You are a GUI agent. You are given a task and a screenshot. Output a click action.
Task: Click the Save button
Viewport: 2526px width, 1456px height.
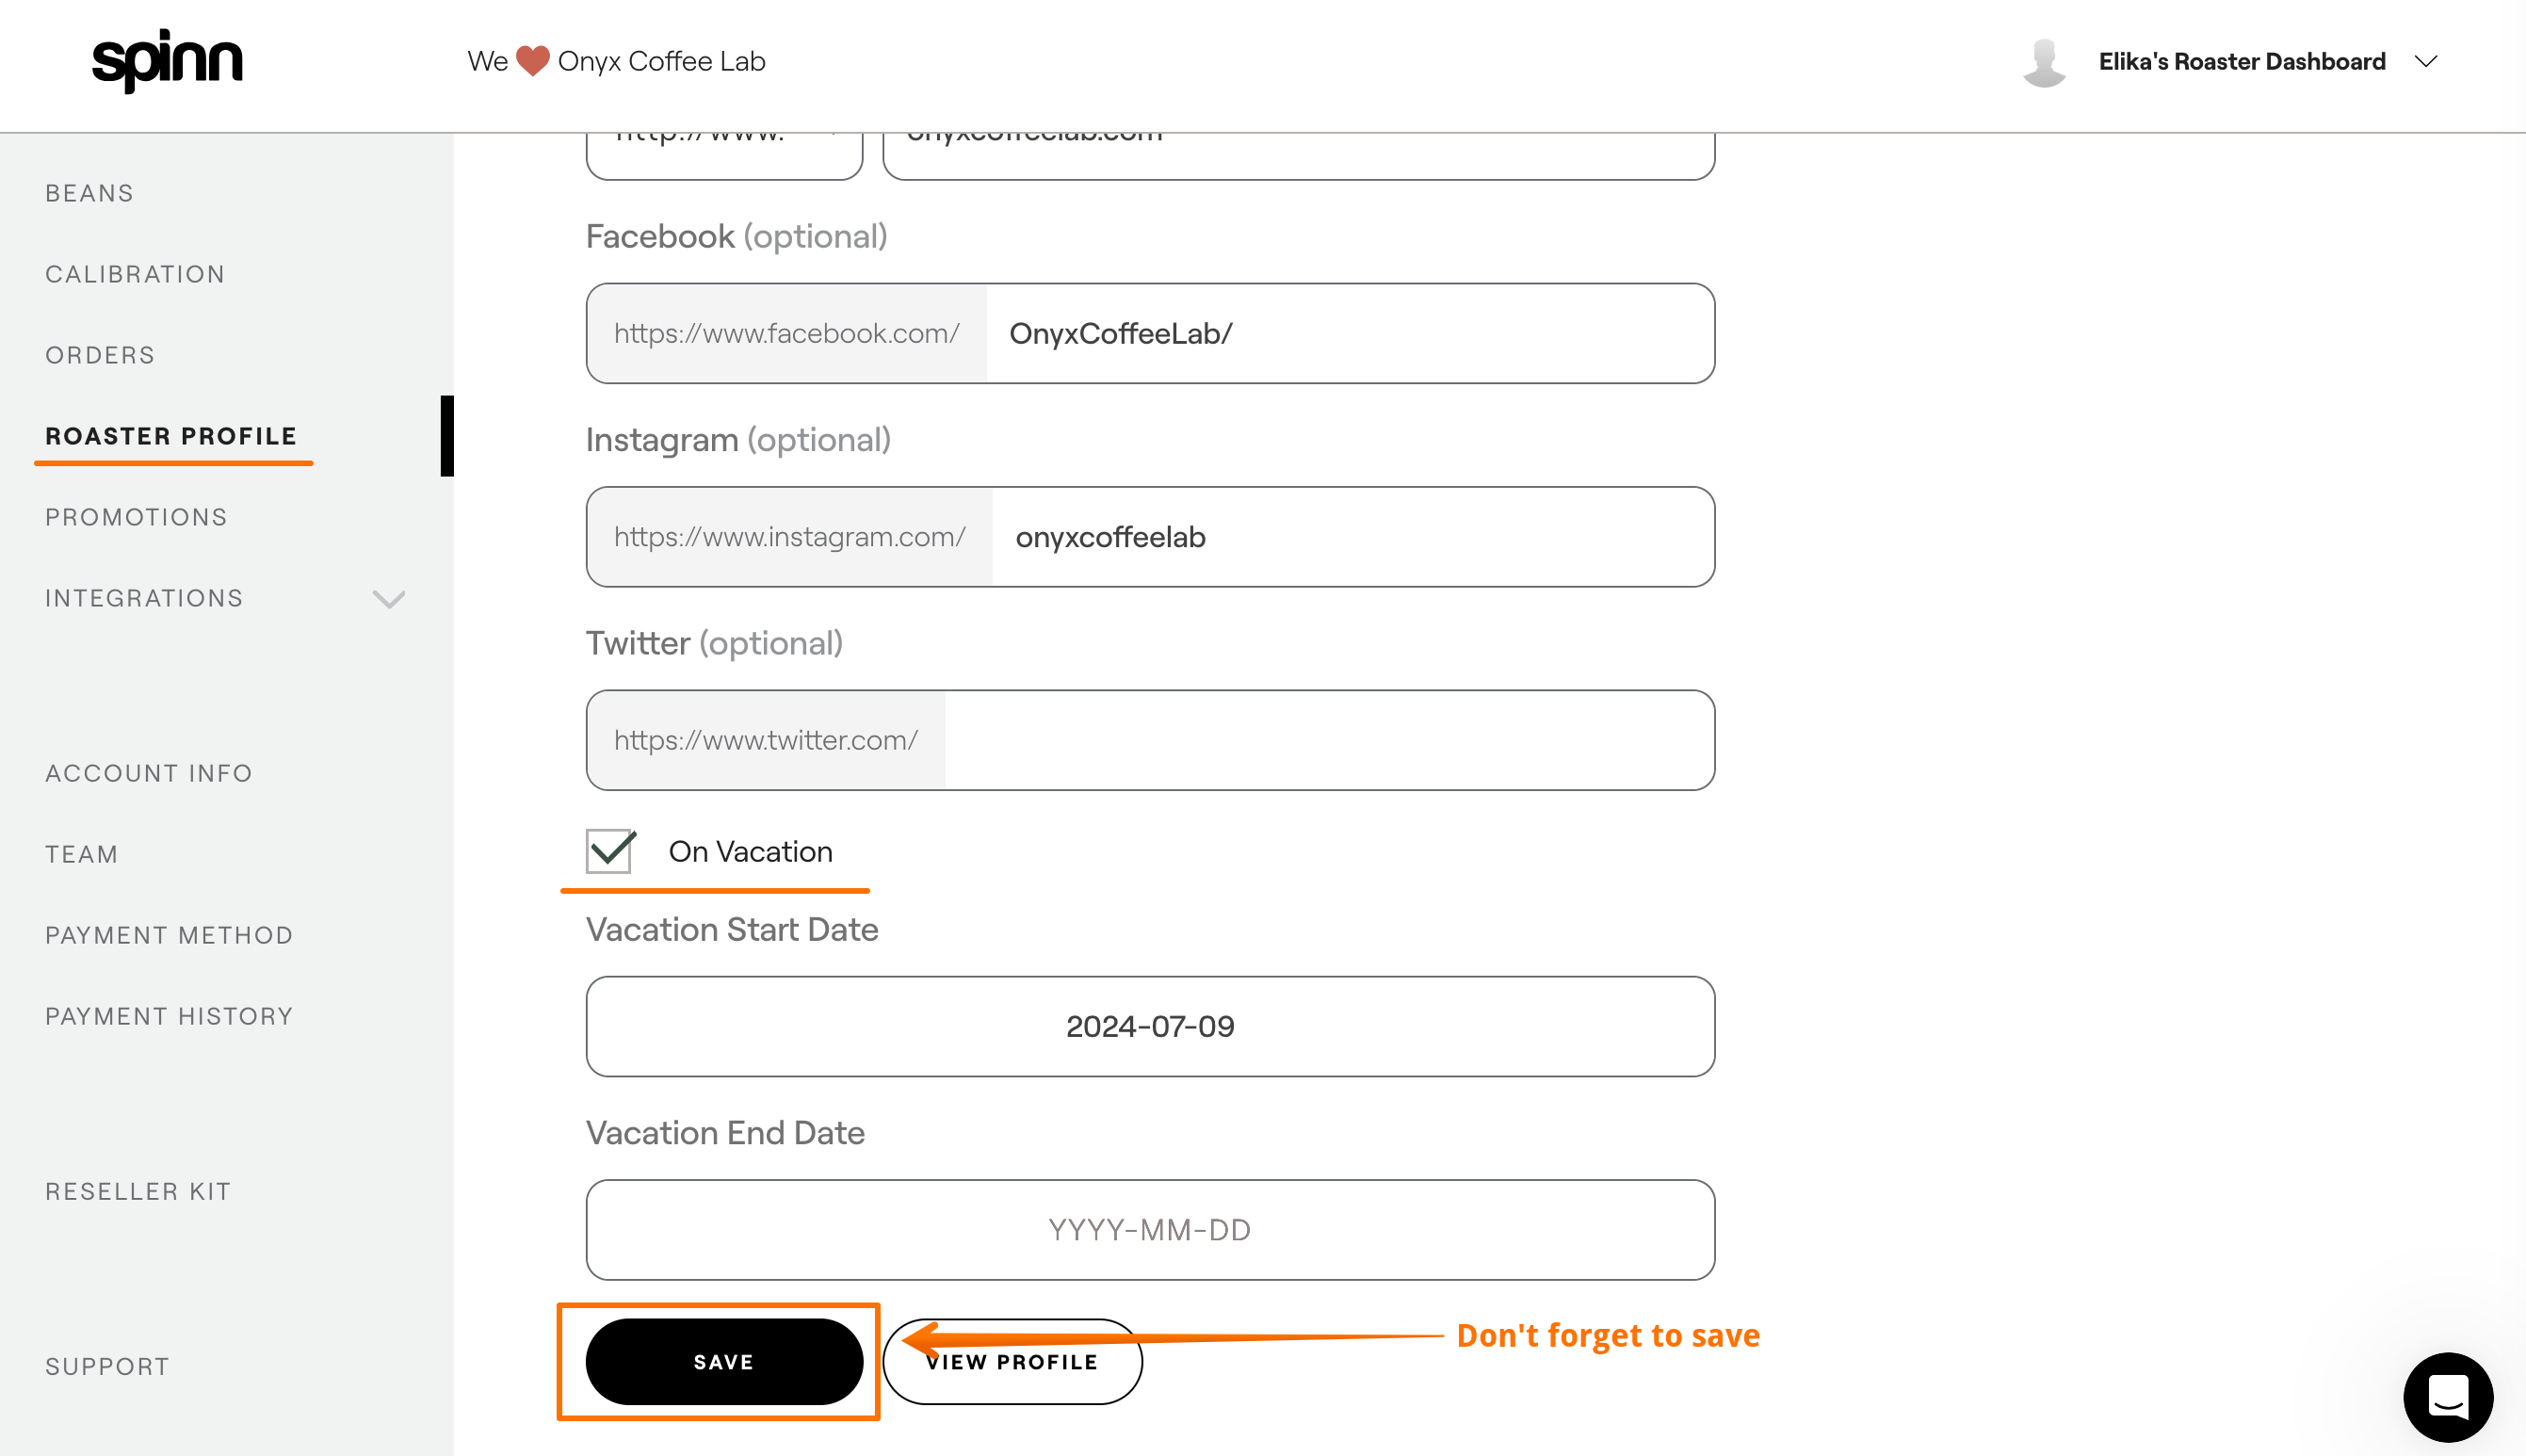[723, 1361]
